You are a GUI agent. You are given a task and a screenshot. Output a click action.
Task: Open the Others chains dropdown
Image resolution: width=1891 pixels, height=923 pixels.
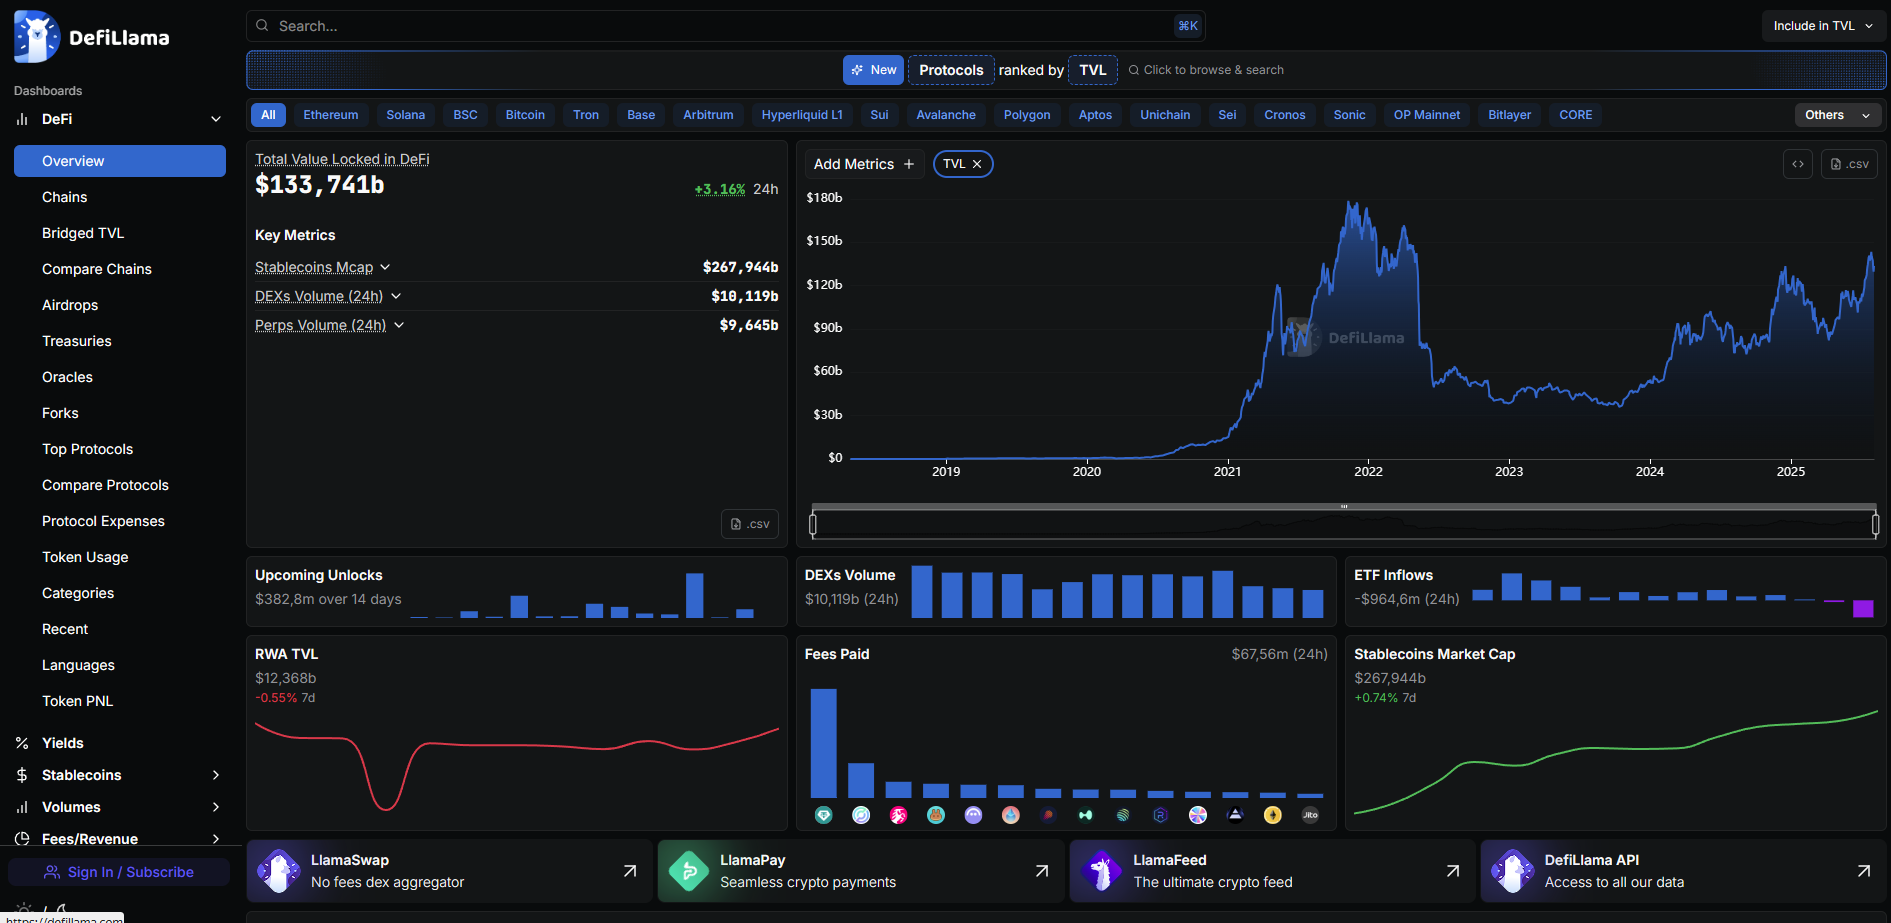click(1838, 115)
